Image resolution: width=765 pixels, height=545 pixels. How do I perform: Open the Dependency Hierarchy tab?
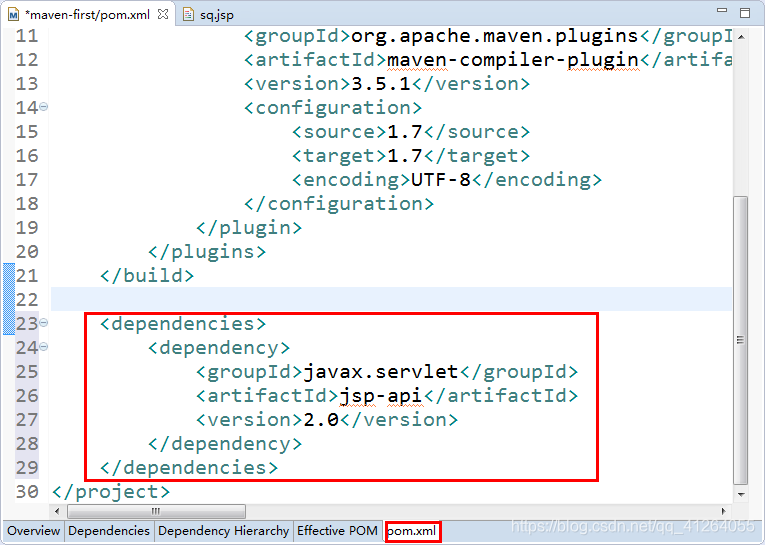pos(223,531)
